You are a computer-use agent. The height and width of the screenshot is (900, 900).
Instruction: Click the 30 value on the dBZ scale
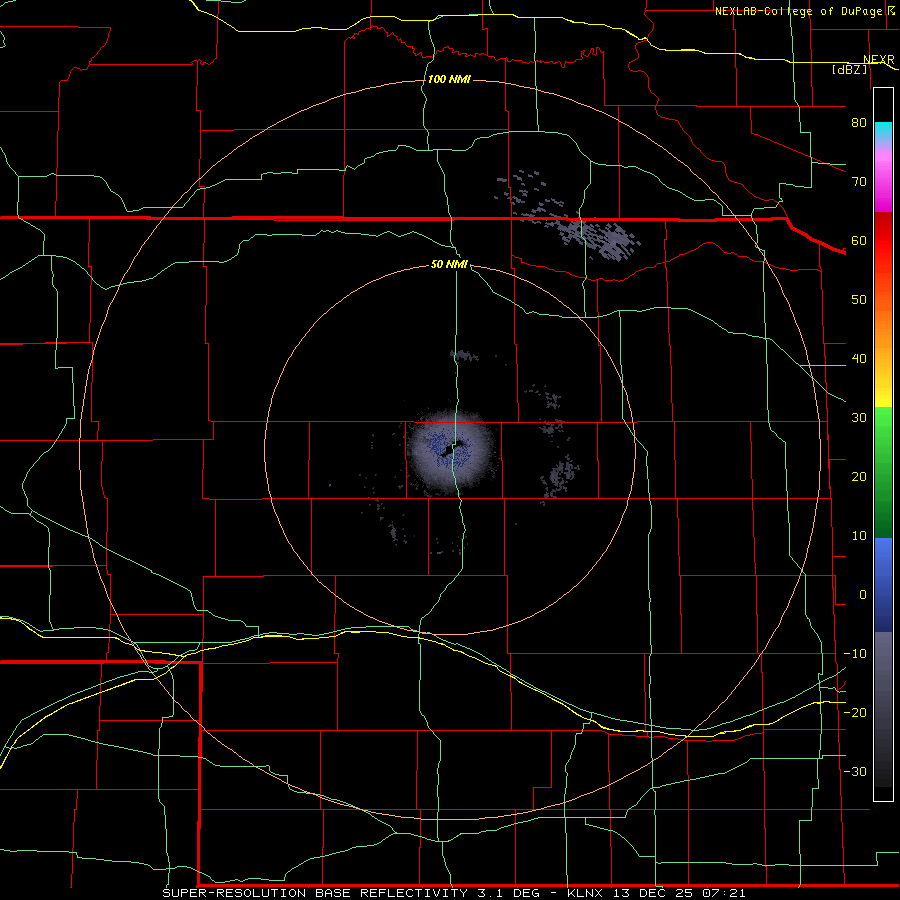859,418
